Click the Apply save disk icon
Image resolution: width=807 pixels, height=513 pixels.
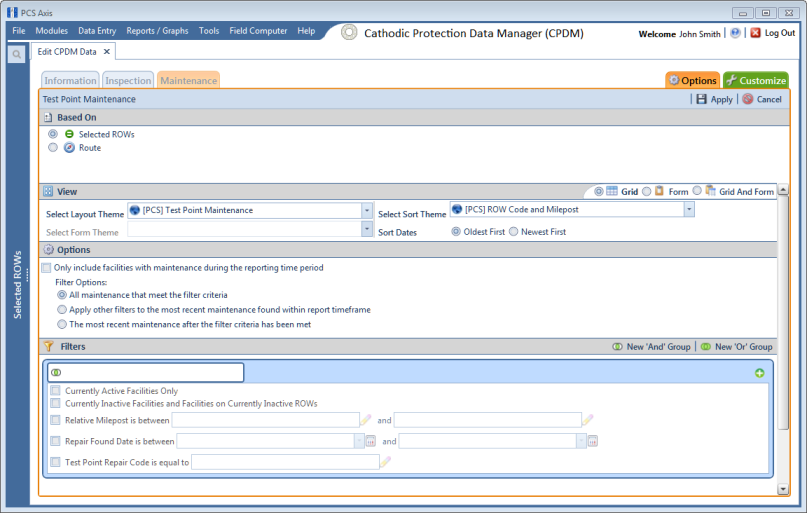[701, 99]
